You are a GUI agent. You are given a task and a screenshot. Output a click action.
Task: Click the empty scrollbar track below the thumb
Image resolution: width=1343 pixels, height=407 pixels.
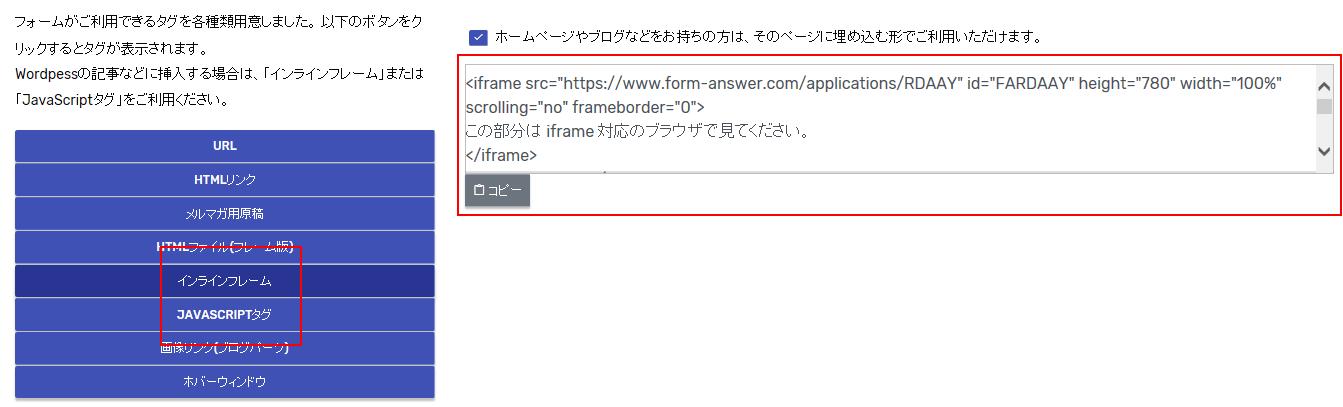point(1324,128)
